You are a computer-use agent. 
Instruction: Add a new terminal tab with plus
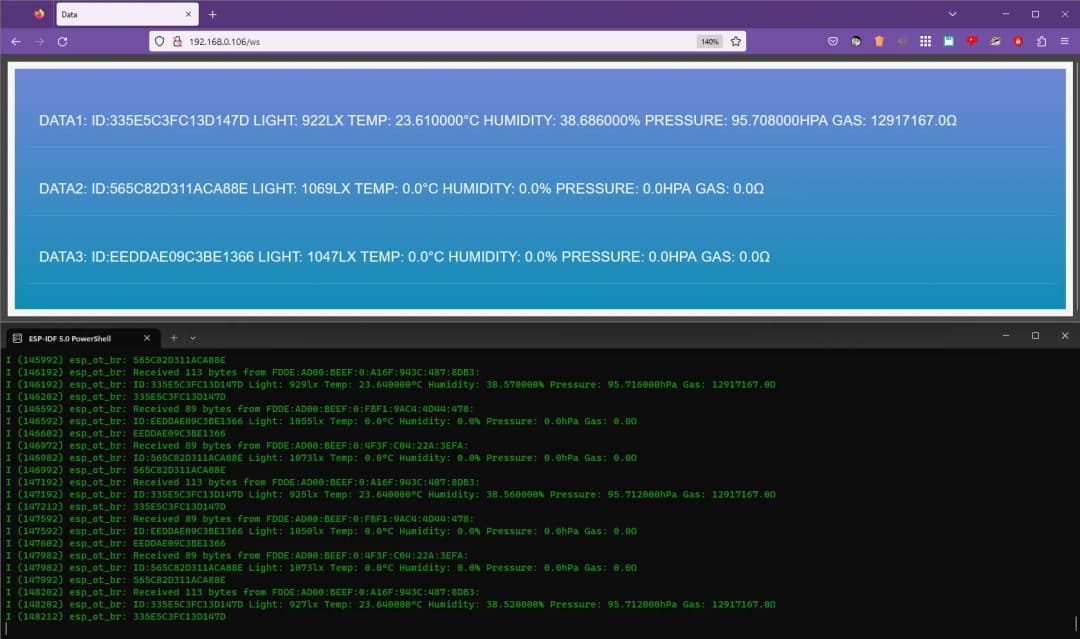tap(174, 338)
